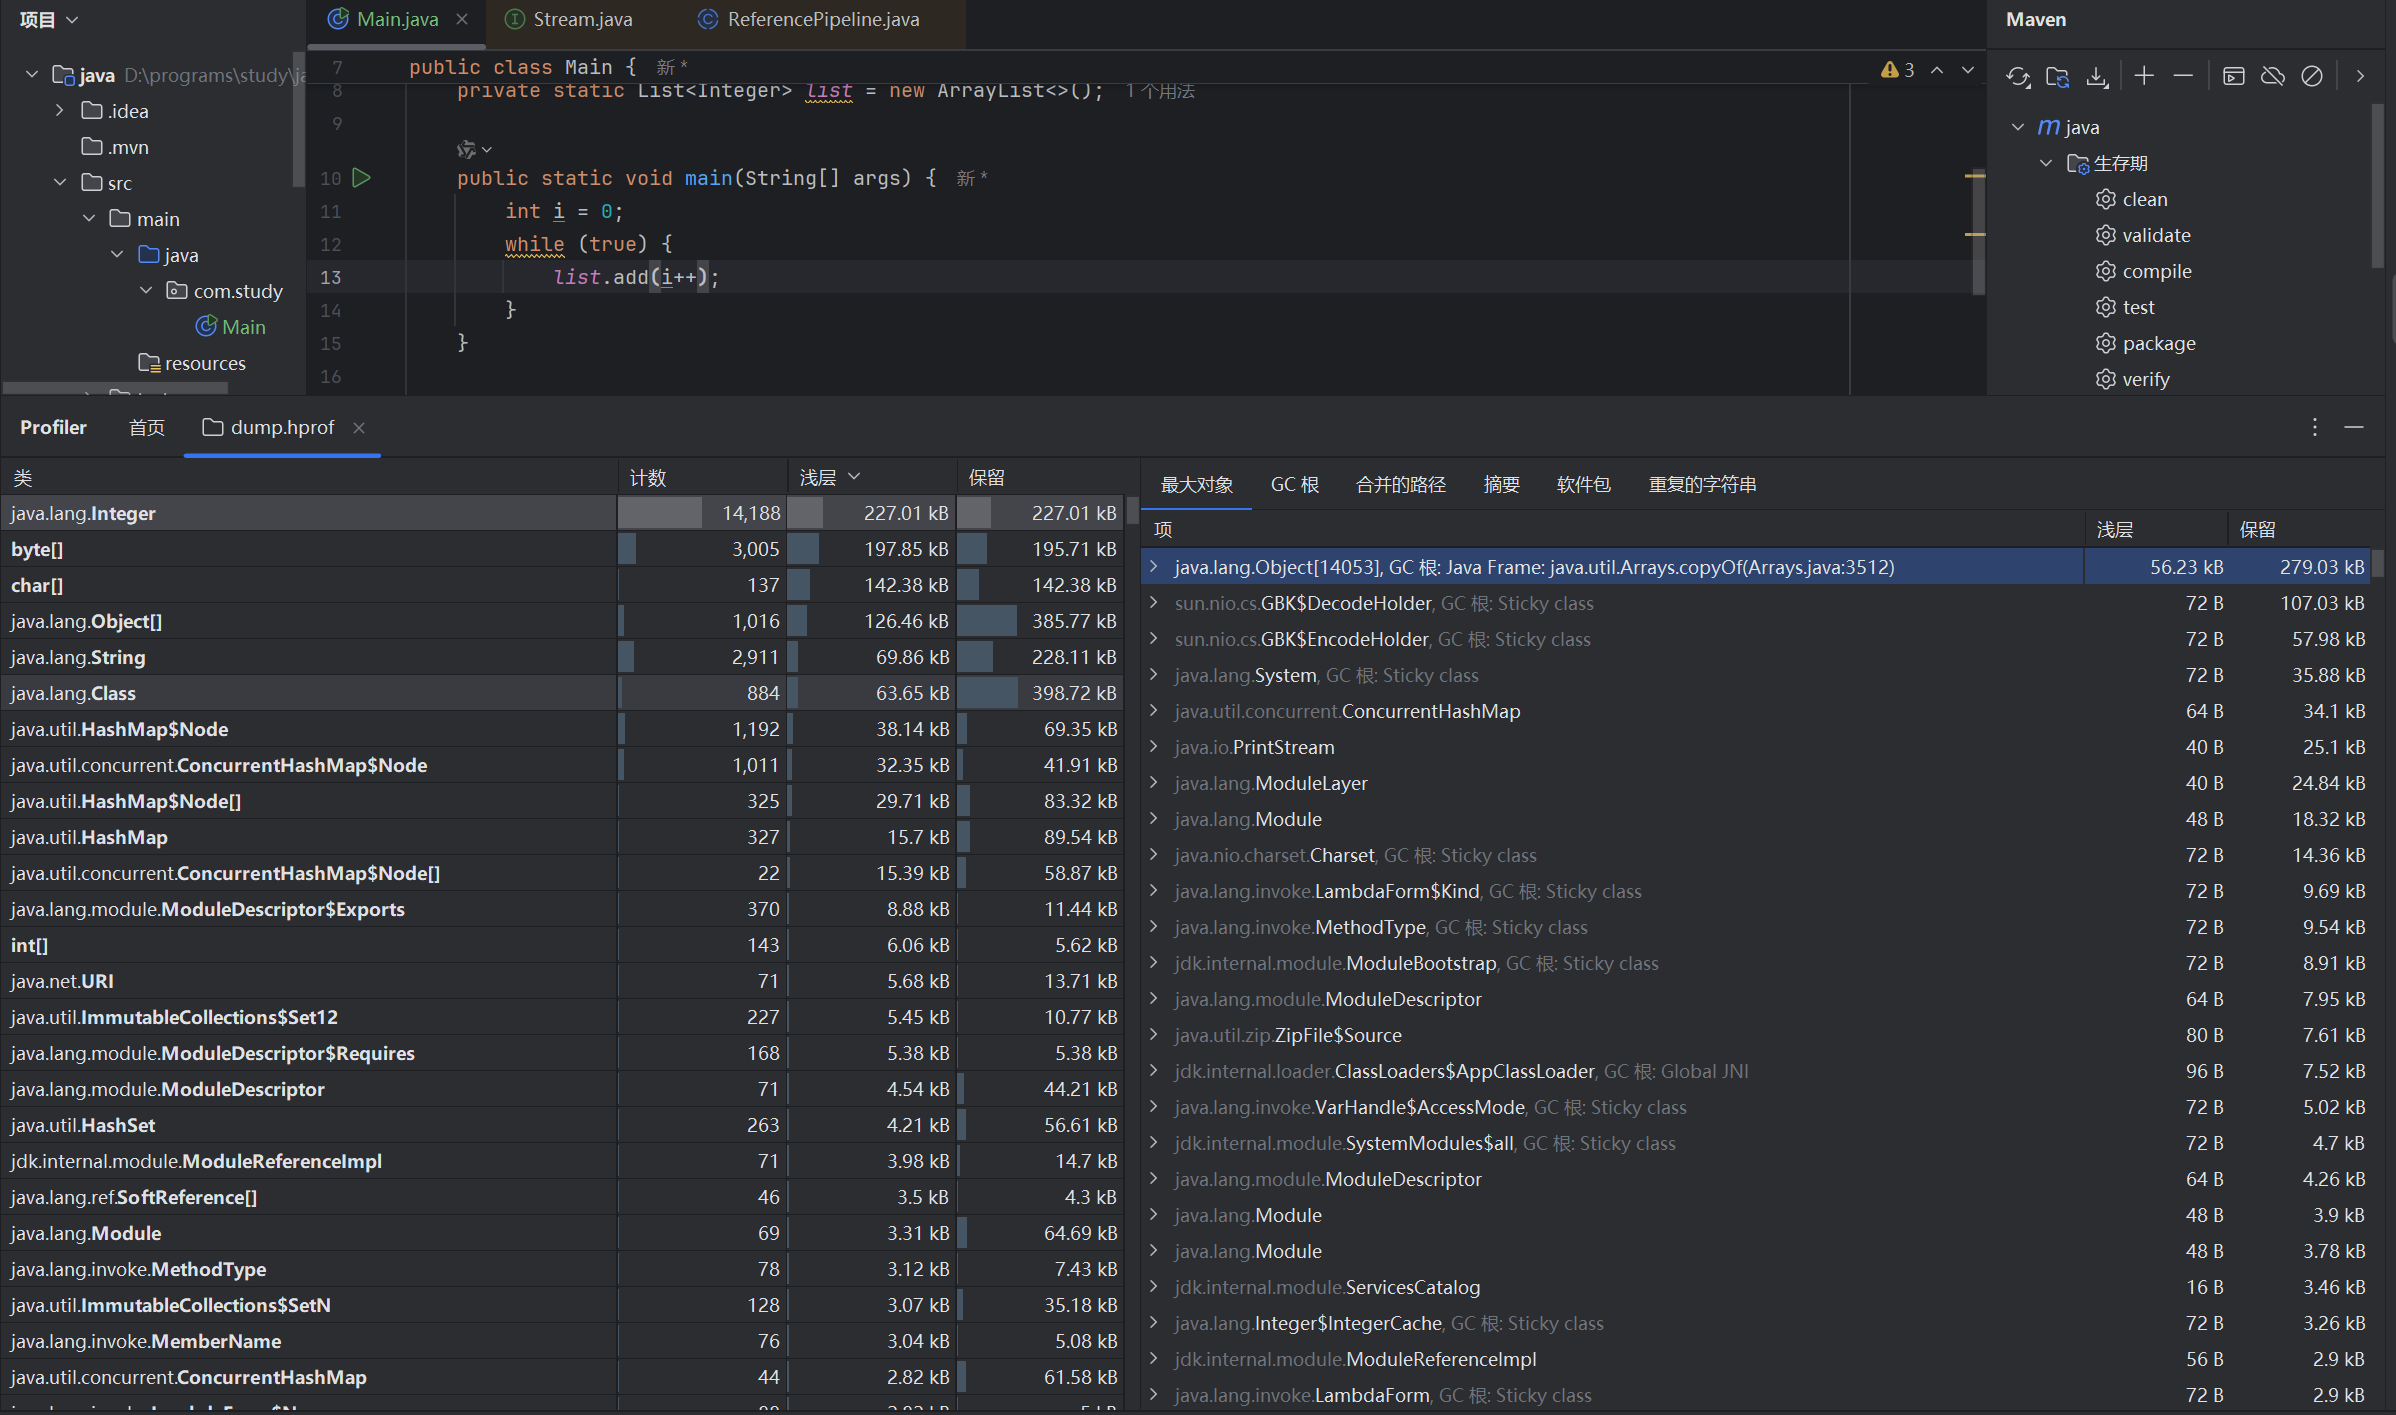
Task: Click the next highlighted error down arrow
Action: pyautogui.click(x=1967, y=70)
